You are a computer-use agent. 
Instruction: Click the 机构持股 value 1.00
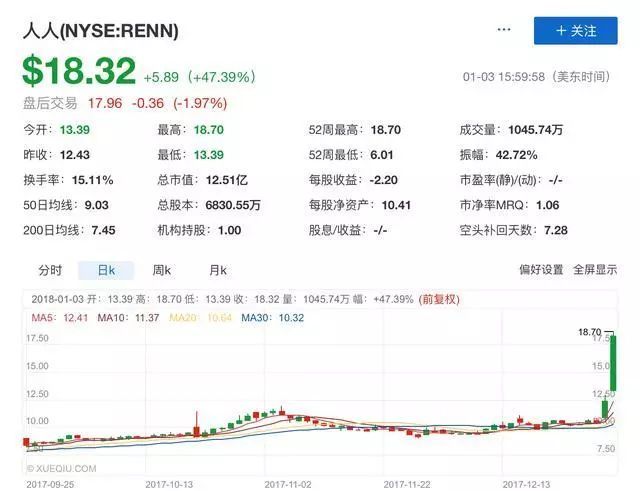(229, 231)
